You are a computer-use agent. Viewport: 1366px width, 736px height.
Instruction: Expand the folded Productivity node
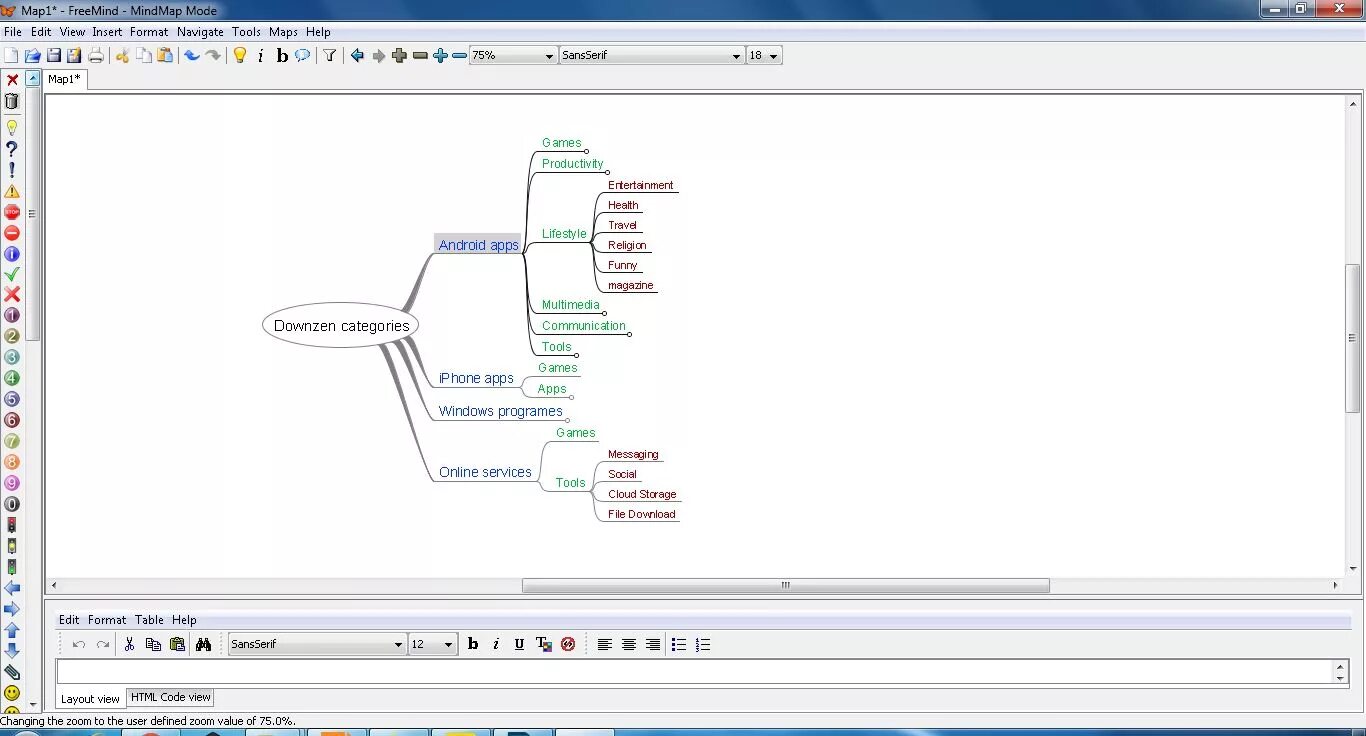tap(607, 172)
